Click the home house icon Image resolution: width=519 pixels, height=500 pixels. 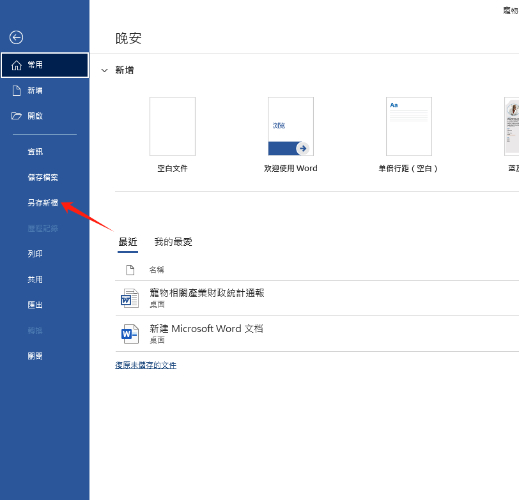coord(16,65)
